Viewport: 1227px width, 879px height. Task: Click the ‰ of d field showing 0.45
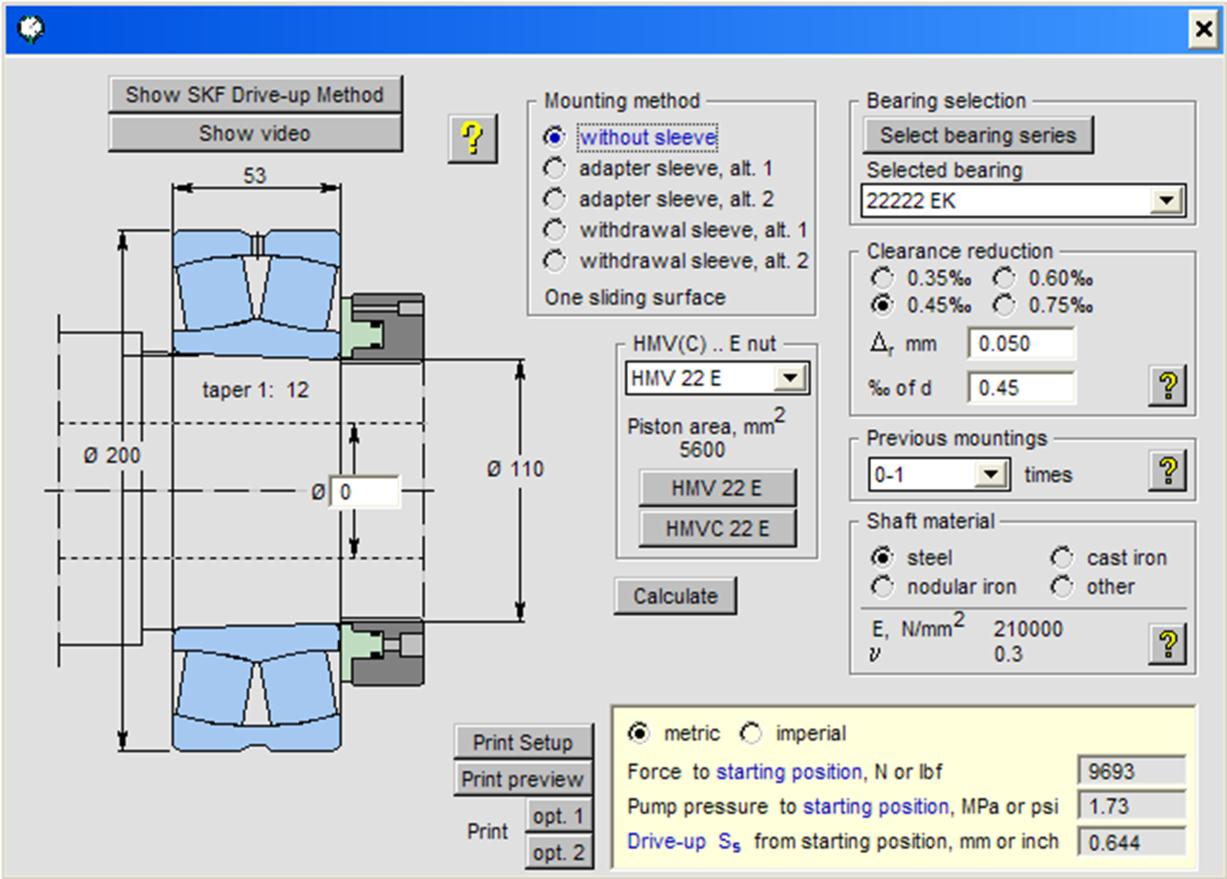(1021, 387)
